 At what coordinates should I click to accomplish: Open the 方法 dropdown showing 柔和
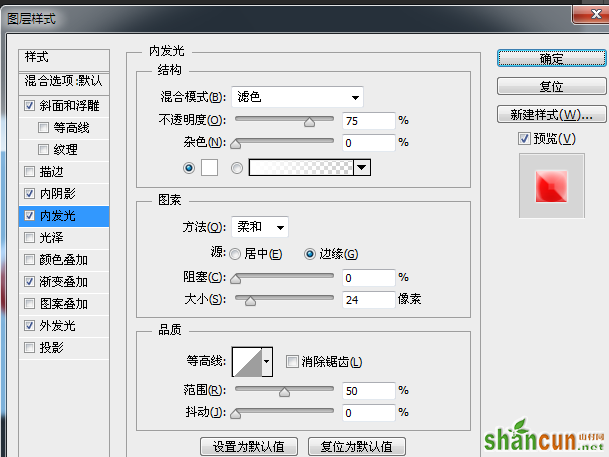tap(260, 227)
